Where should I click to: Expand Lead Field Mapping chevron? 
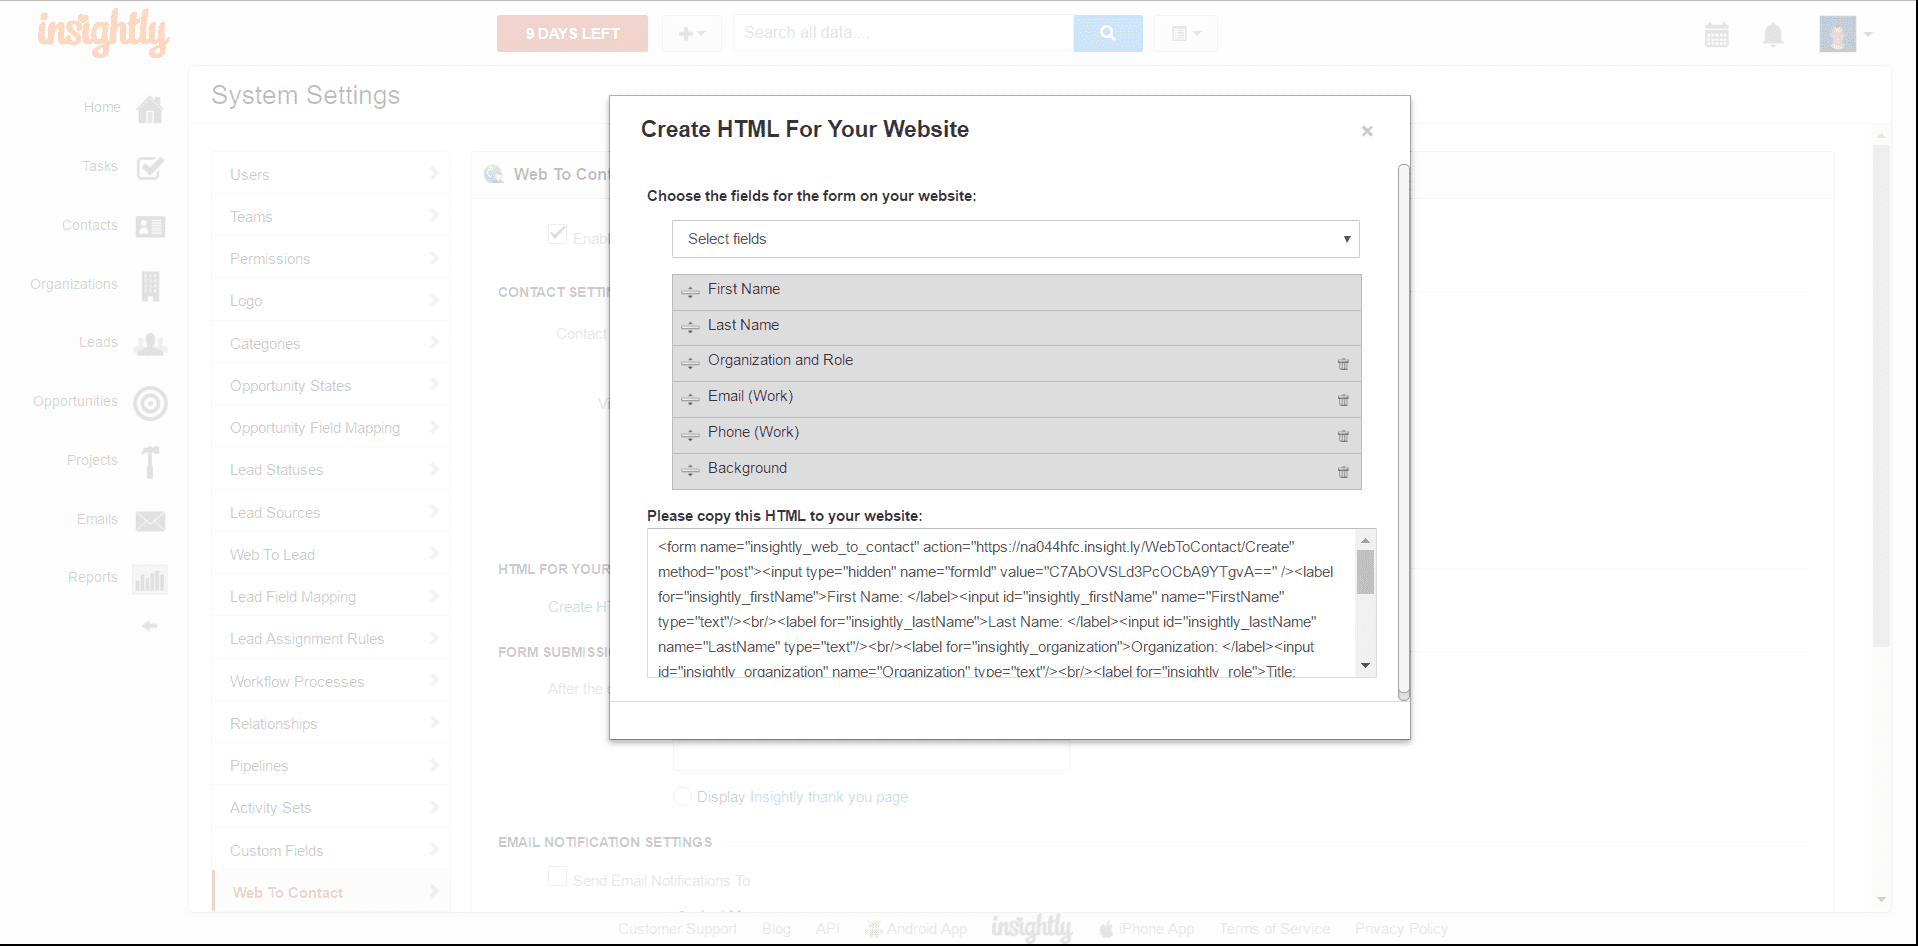[x=434, y=596]
